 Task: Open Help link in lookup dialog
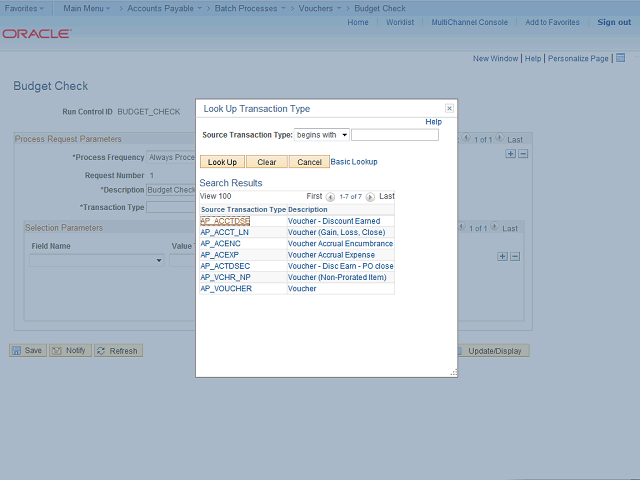click(433, 122)
